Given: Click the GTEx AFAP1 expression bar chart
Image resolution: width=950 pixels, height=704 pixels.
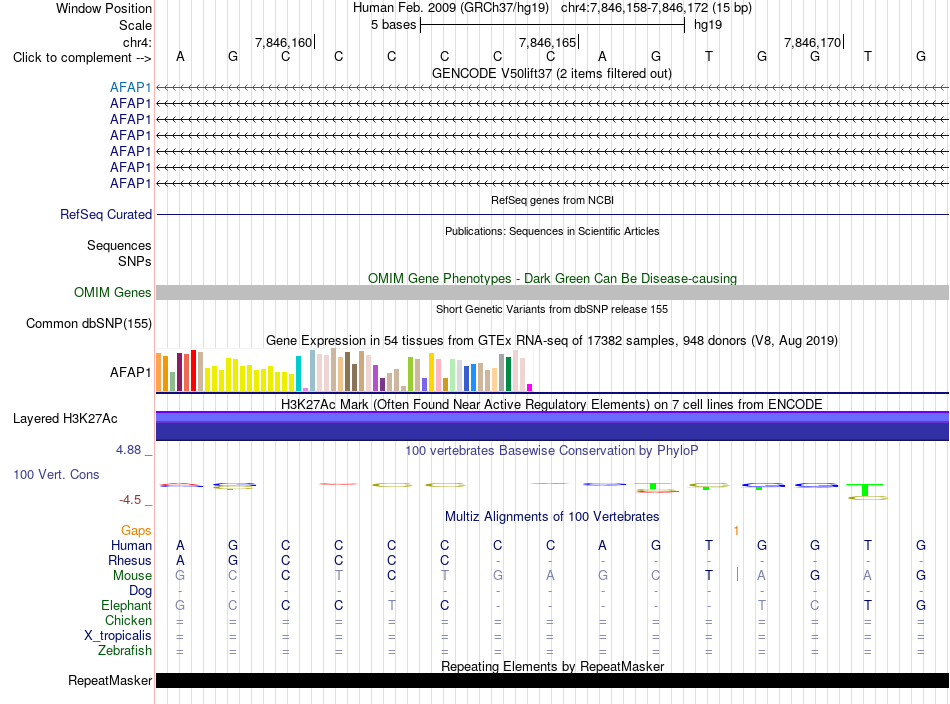Looking at the screenshot, I should point(344,370).
